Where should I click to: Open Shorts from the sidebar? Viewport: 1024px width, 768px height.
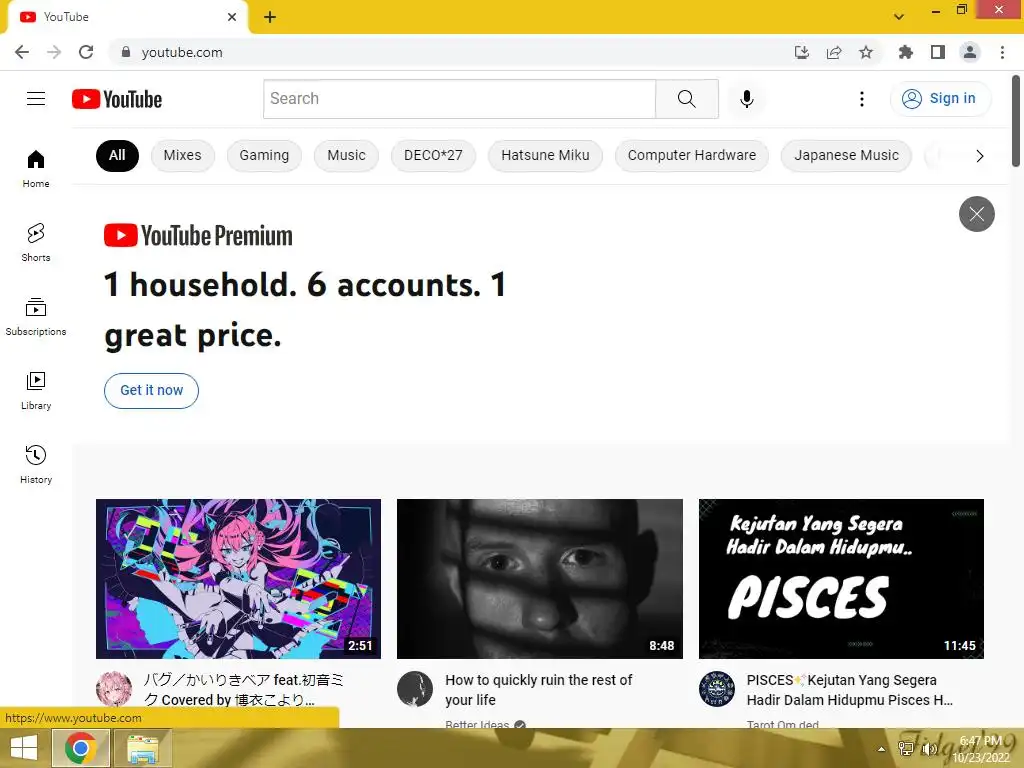coord(36,242)
